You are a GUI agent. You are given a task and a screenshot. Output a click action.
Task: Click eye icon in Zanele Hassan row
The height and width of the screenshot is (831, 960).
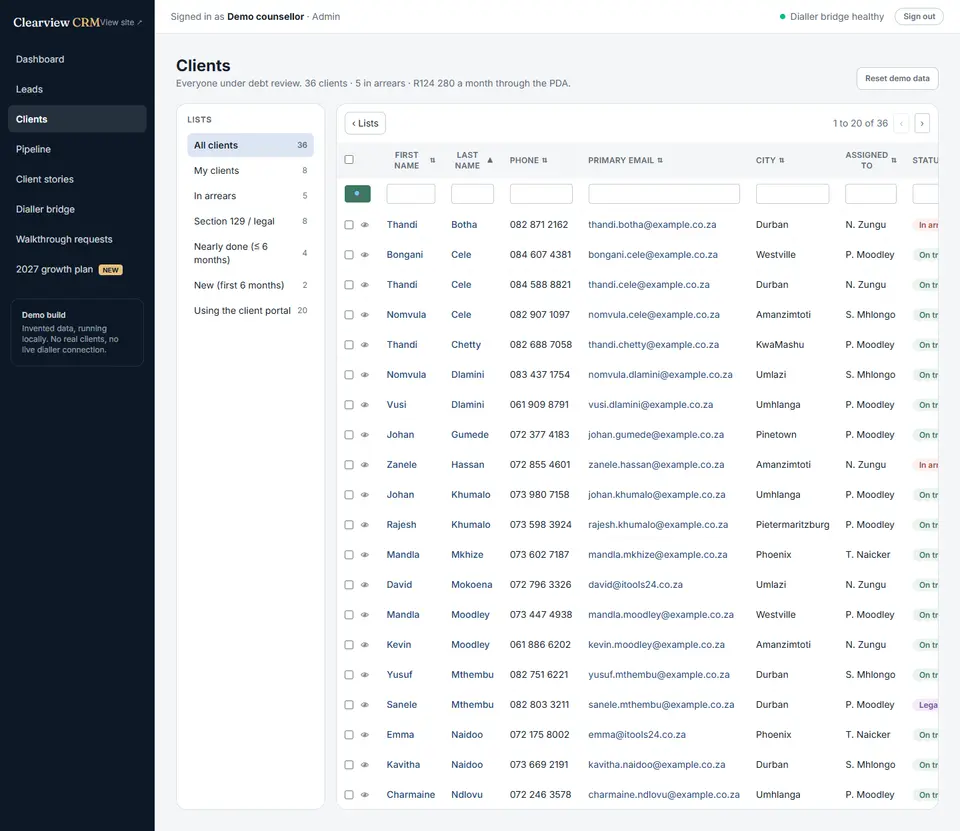(365, 465)
